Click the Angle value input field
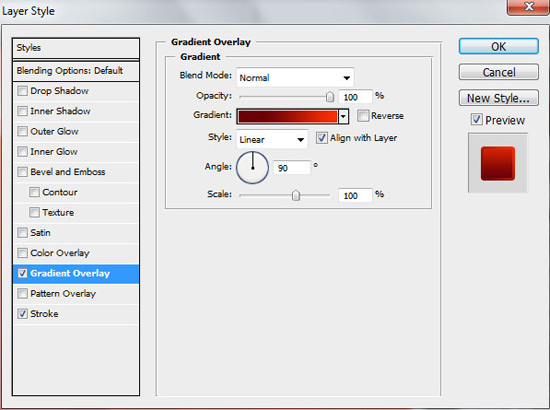 [x=292, y=168]
